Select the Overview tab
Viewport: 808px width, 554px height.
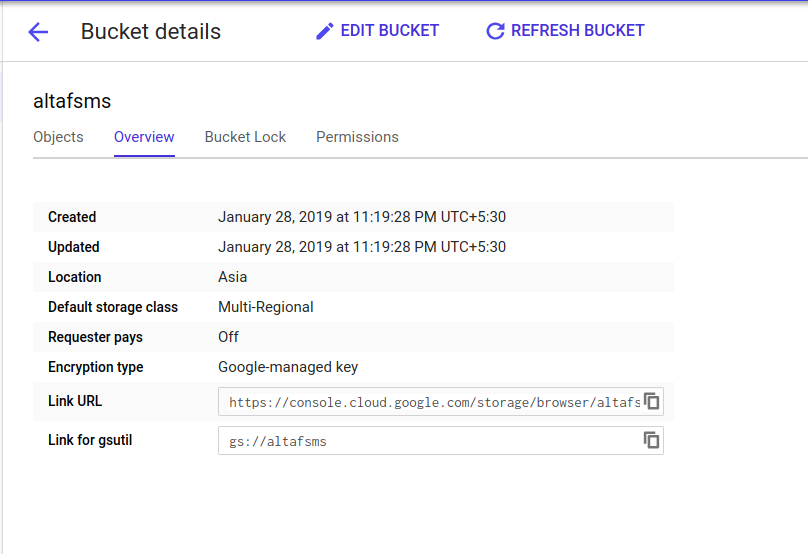[x=144, y=137]
